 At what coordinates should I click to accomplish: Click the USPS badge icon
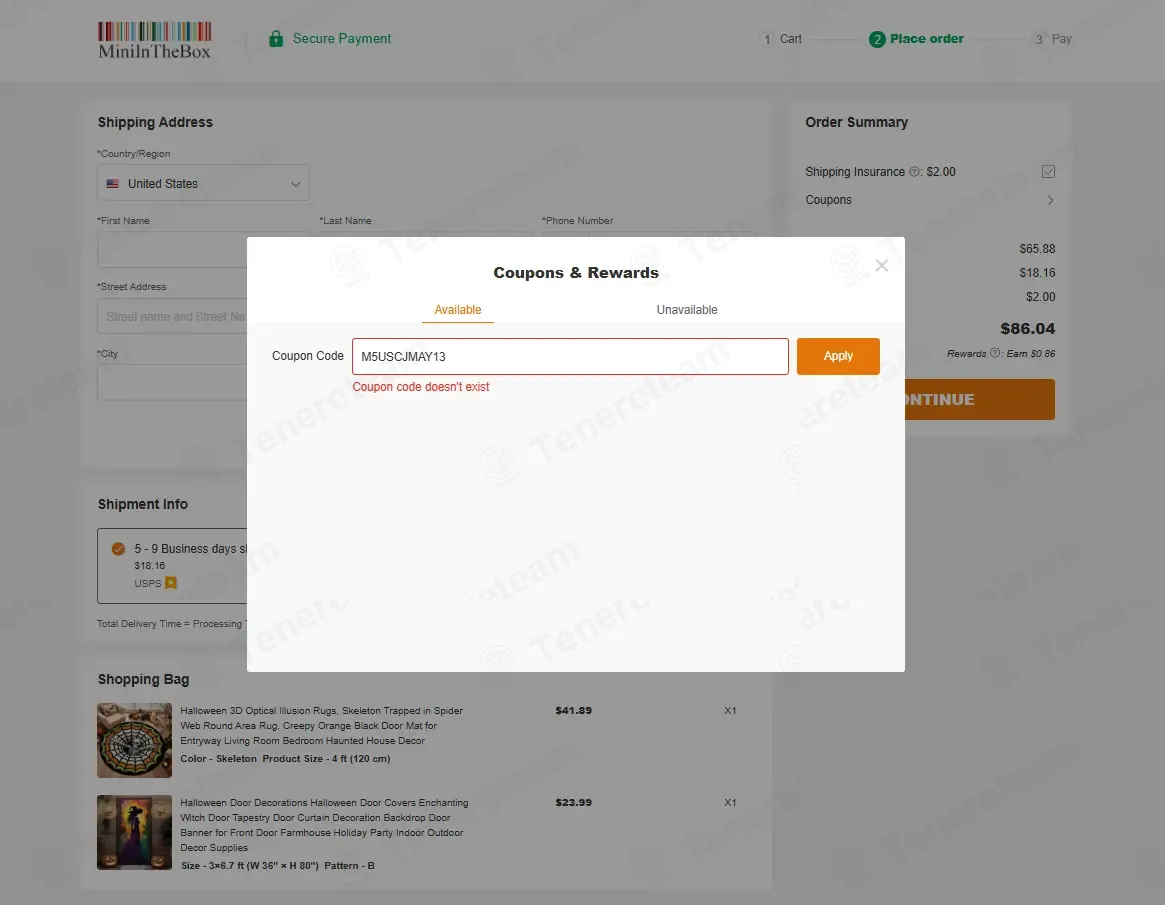coord(171,583)
